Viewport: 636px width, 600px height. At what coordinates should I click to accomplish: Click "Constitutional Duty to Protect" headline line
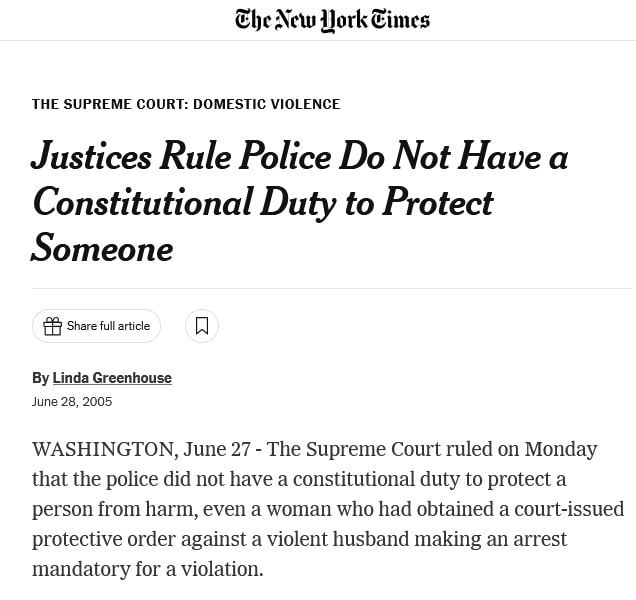(263, 203)
